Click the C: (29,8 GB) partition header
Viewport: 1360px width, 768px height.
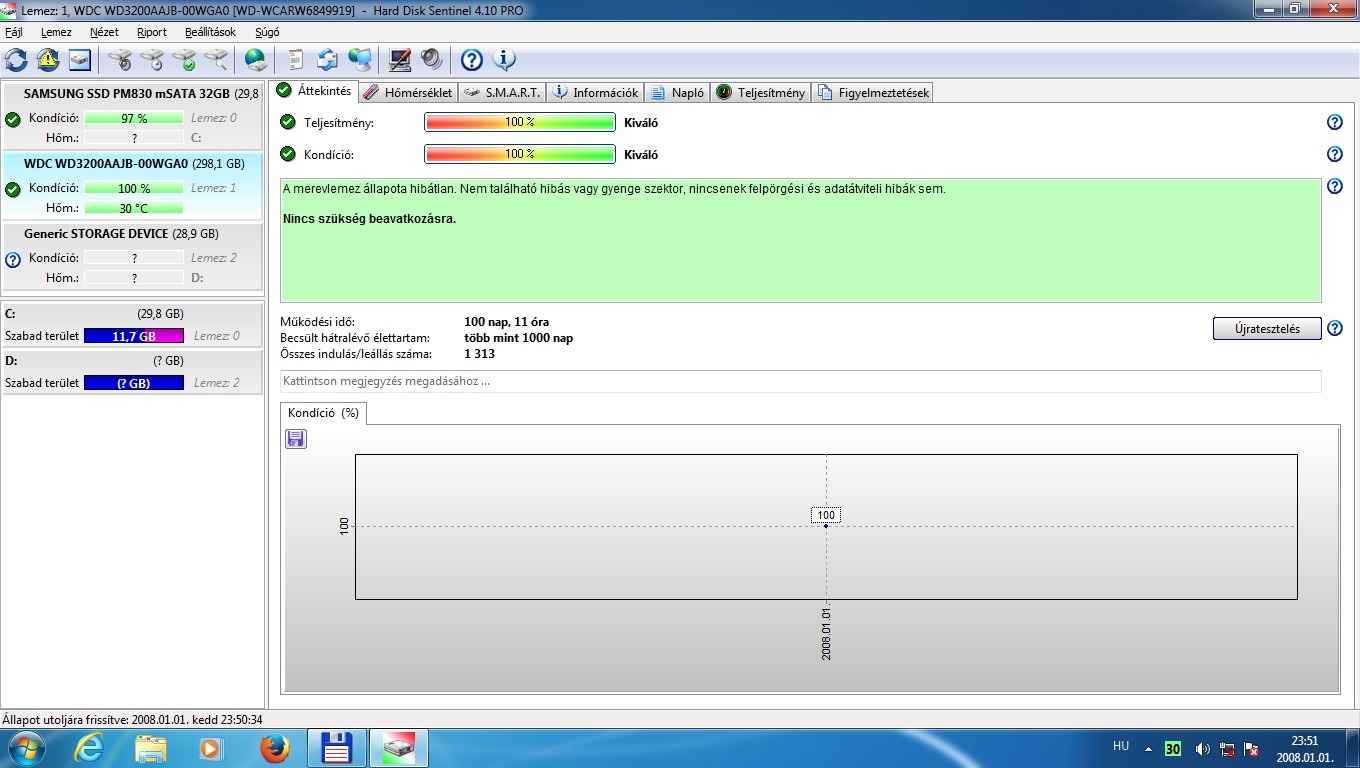point(133,313)
